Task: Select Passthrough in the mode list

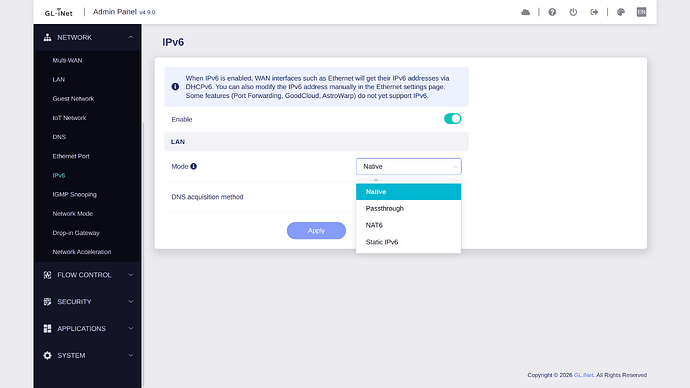Action: pos(408,209)
